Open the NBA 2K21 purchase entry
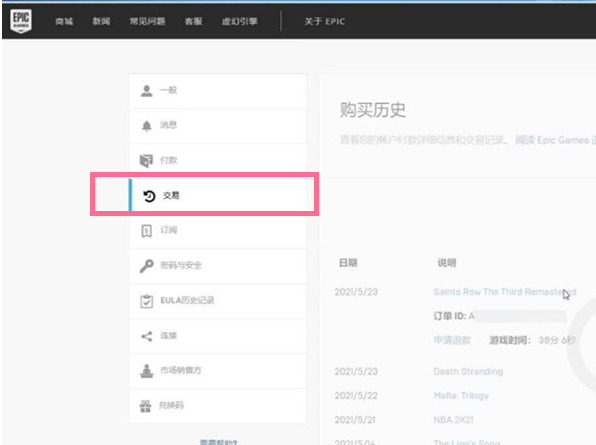Image resolution: width=596 pixels, height=445 pixels. 453,420
